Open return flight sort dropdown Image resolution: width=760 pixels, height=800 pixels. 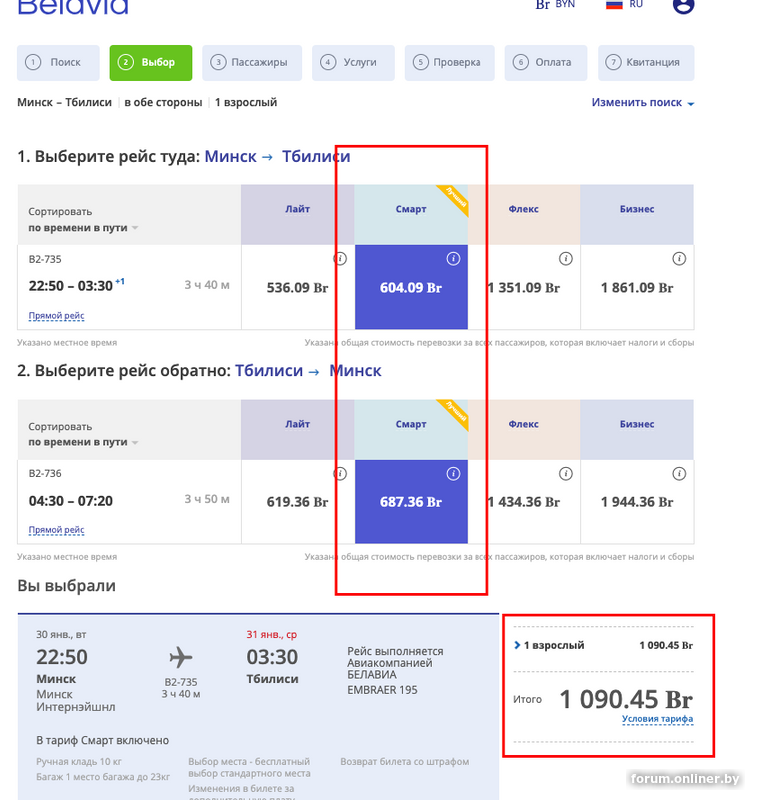click(x=83, y=442)
